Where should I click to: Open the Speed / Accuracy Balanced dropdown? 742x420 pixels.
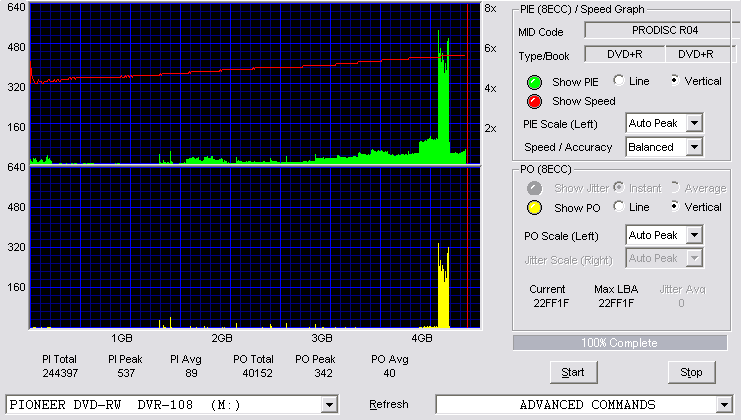click(x=694, y=147)
